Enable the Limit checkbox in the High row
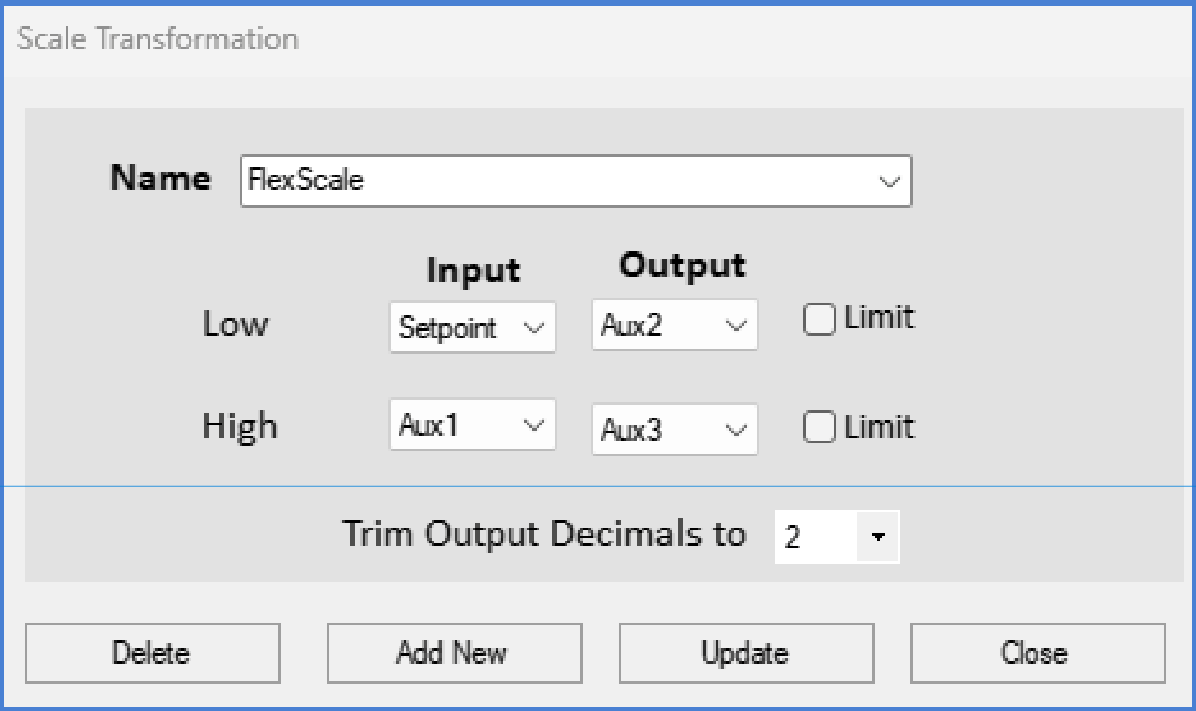 819,426
